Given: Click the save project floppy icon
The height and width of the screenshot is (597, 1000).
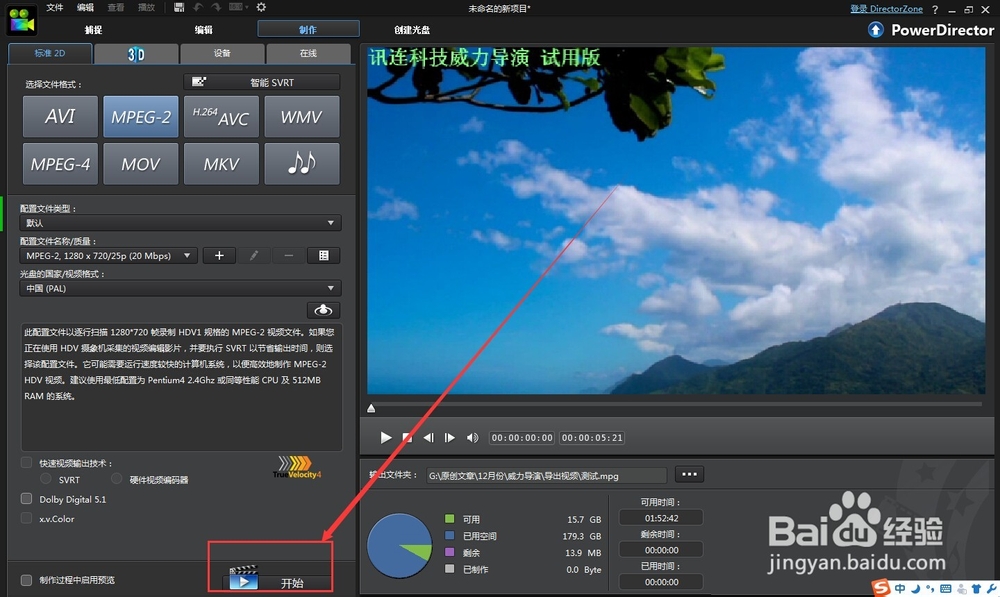Looking at the screenshot, I should [x=179, y=7].
